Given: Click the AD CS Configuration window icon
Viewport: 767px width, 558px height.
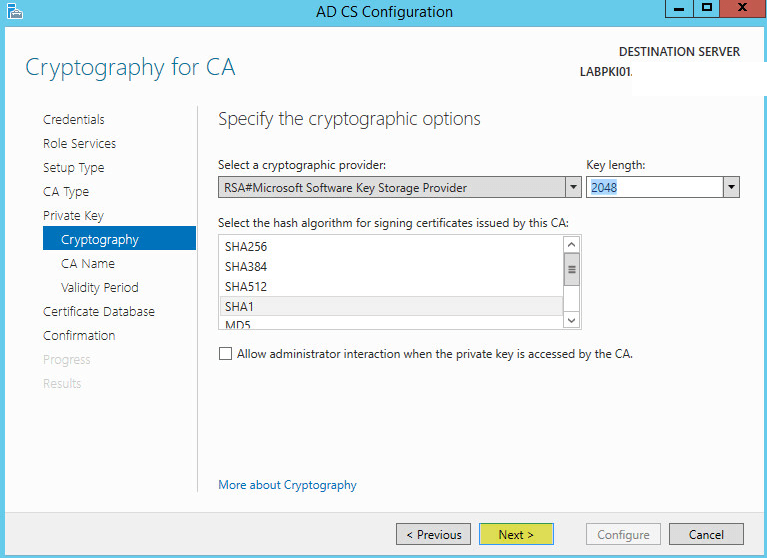Looking at the screenshot, I should click(x=14, y=11).
